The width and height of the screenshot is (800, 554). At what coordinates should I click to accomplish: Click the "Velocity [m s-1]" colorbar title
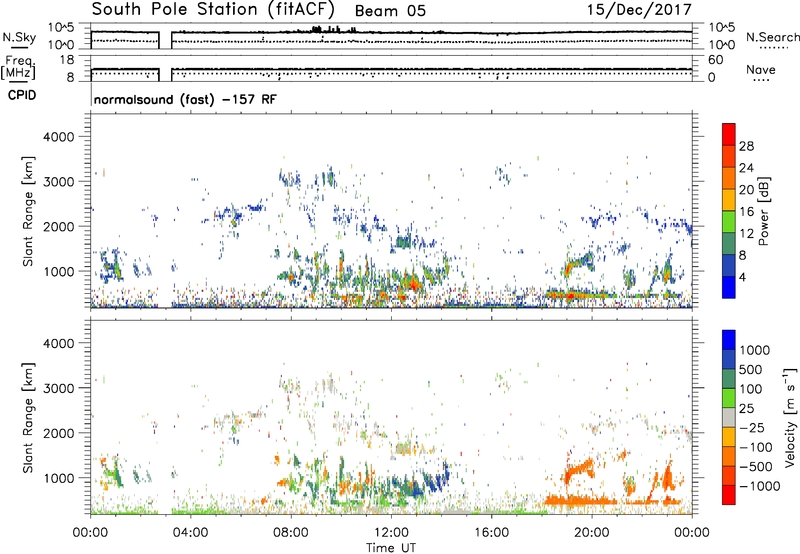coord(790,417)
